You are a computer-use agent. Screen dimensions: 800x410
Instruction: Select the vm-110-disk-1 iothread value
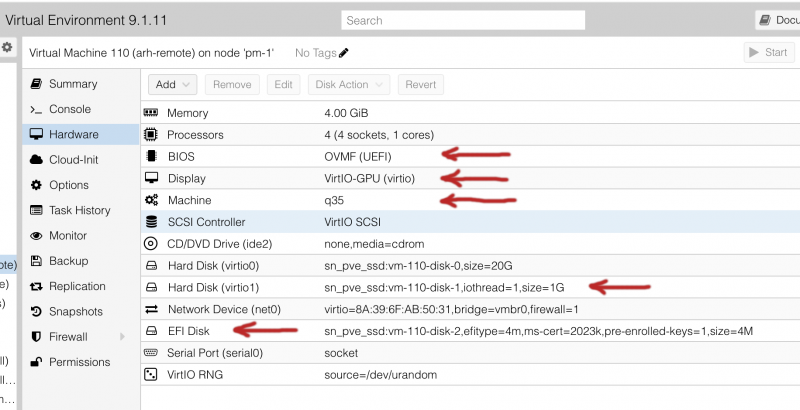[444, 288]
